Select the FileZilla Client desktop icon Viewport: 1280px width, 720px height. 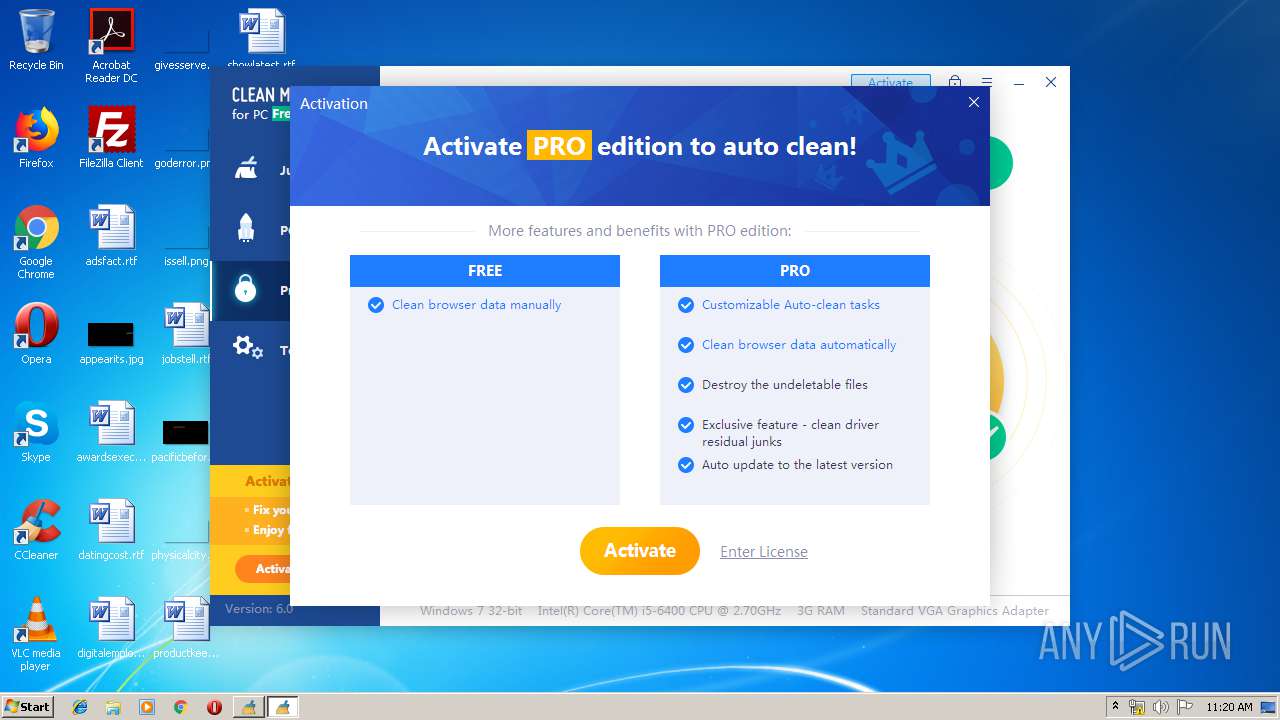pyautogui.click(x=111, y=138)
